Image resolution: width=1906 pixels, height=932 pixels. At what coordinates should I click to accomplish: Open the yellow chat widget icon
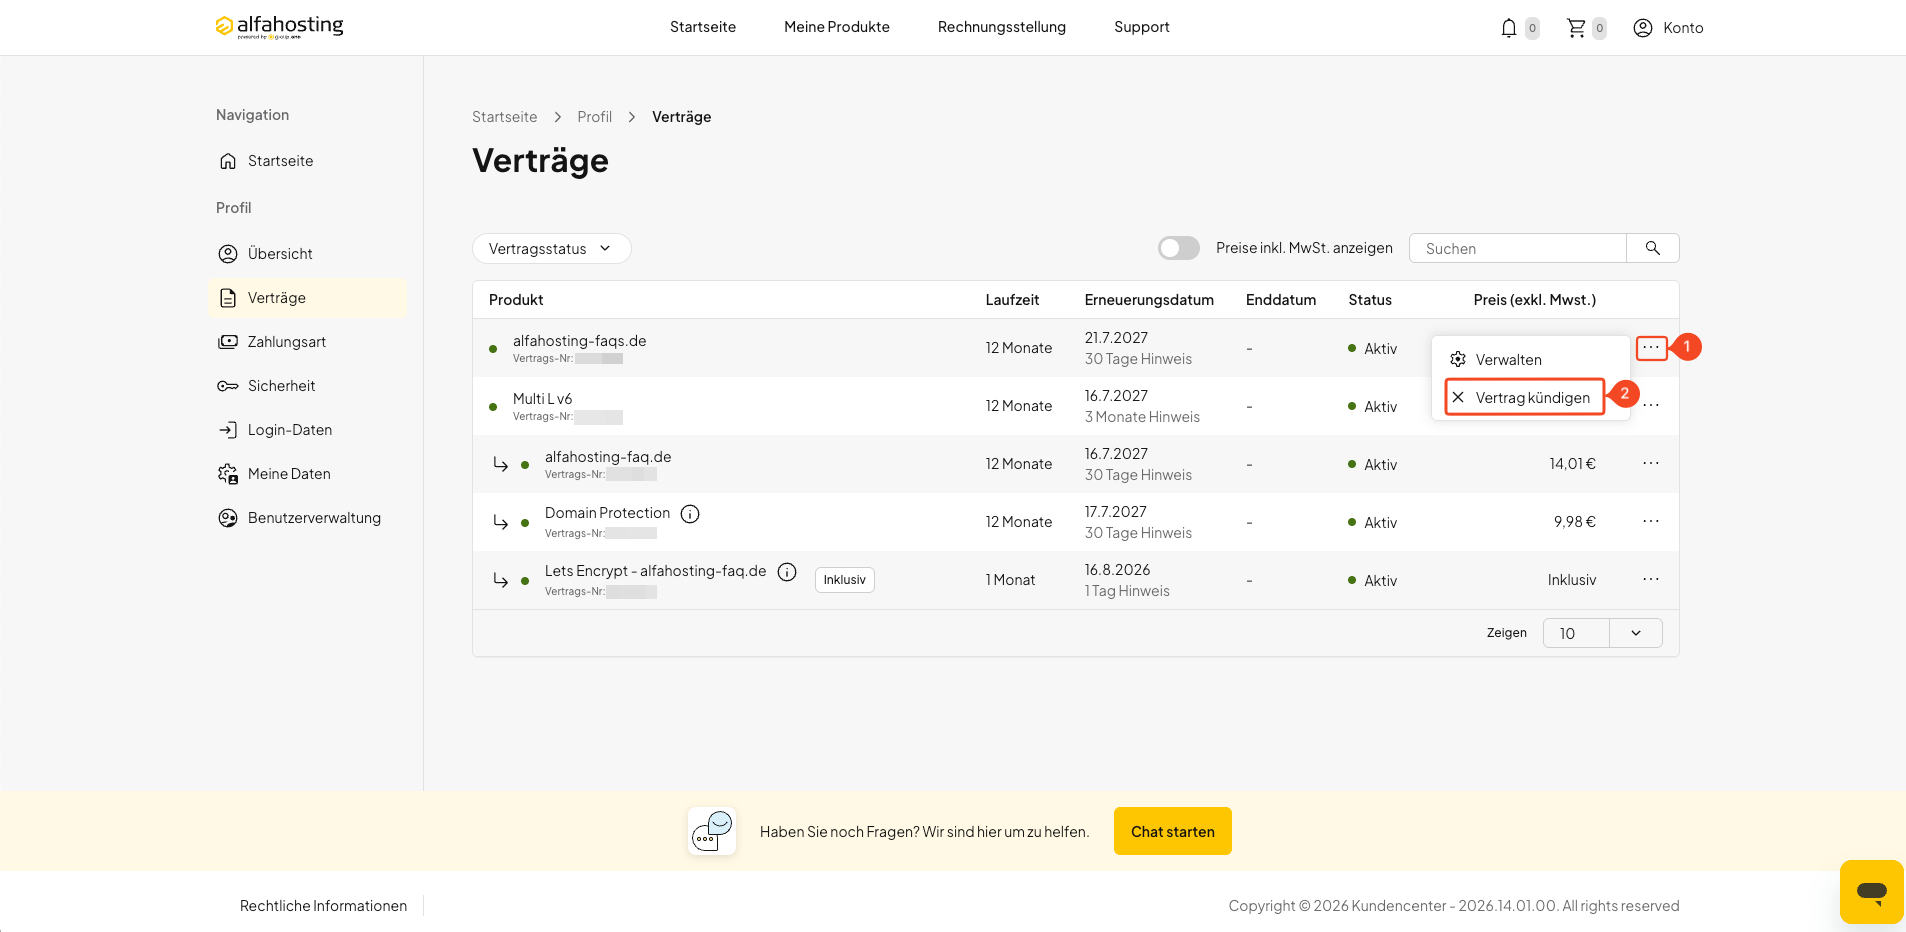(1871, 891)
